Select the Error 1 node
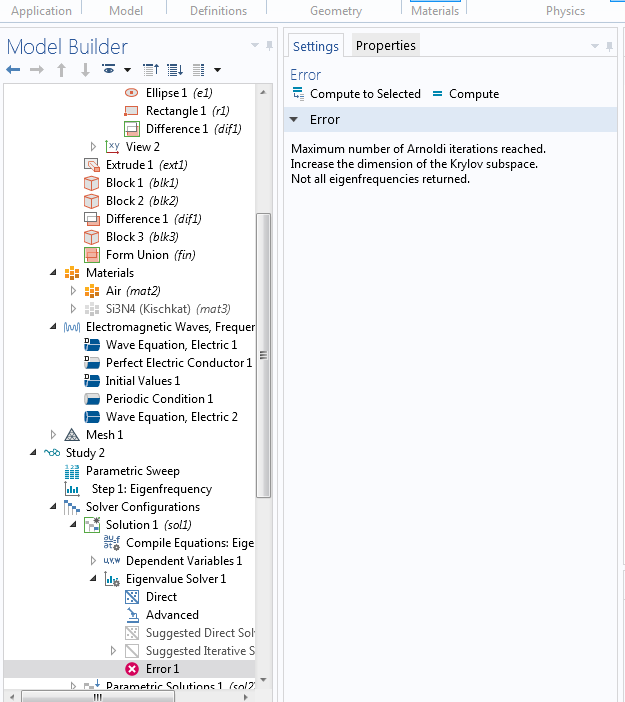The height and width of the screenshot is (702, 625). click(x=162, y=669)
